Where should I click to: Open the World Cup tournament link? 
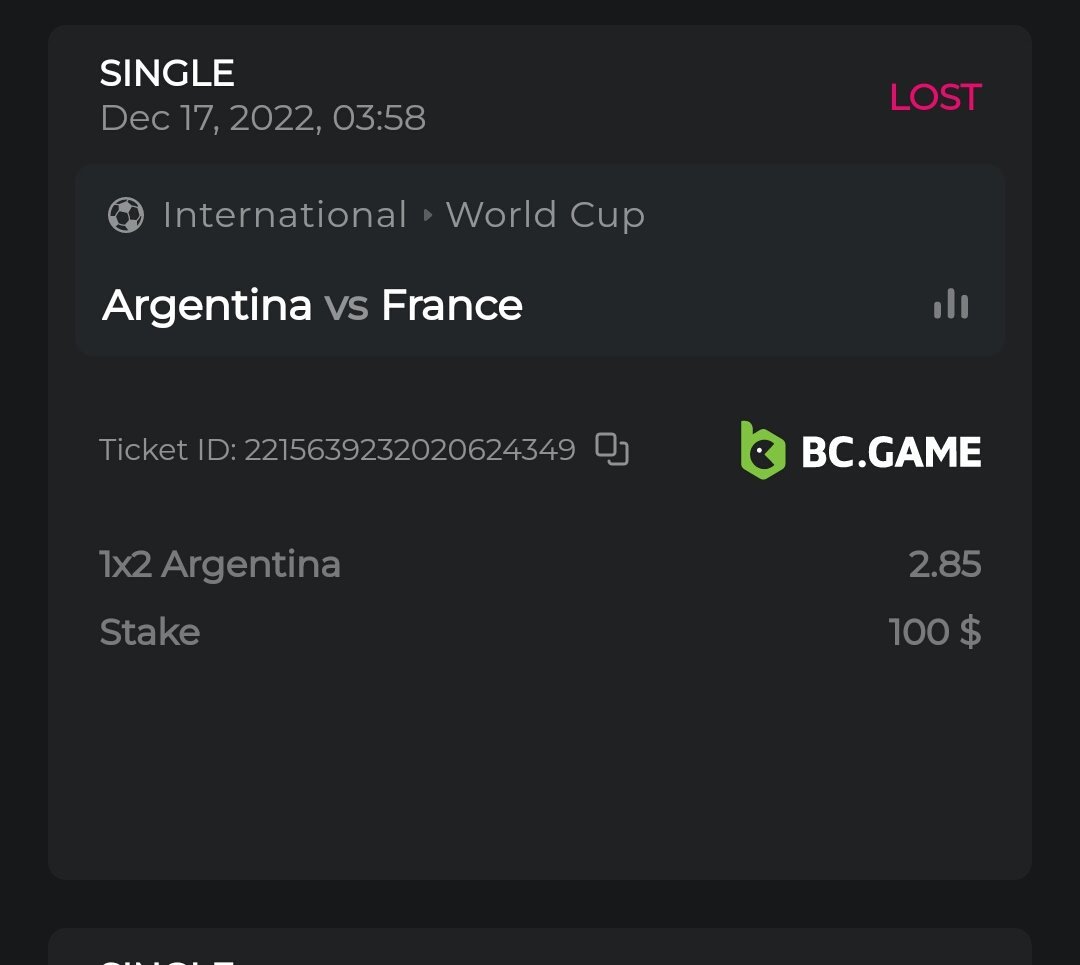click(545, 215)
